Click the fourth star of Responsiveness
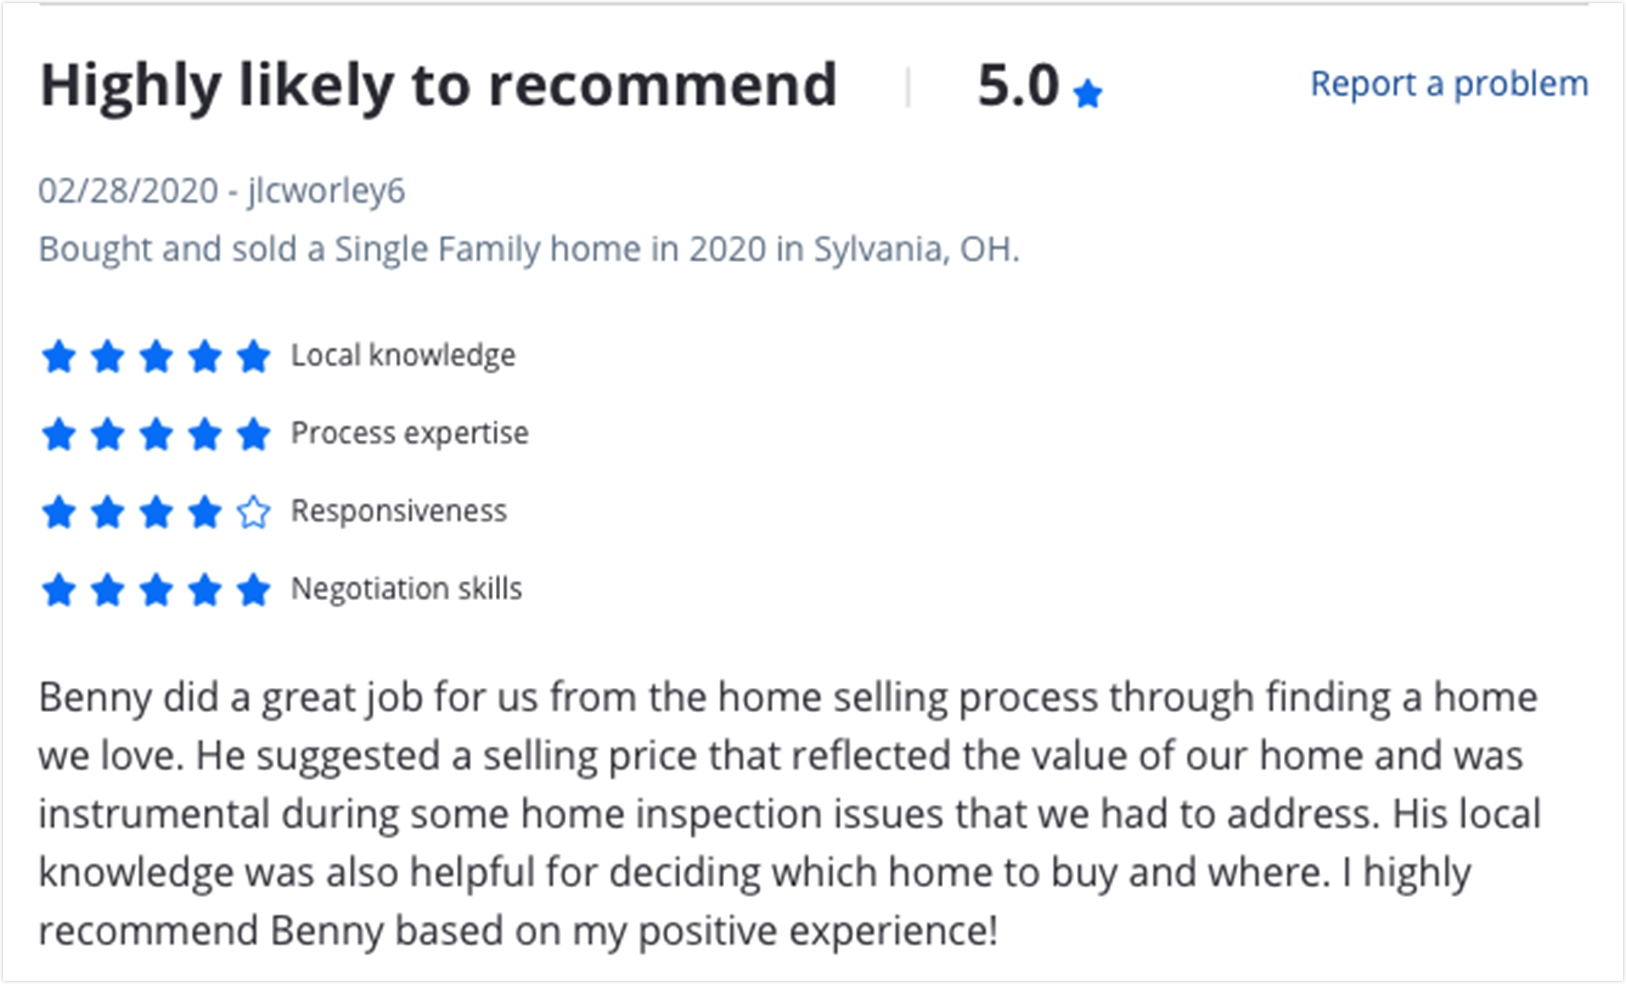 click(205, 512)
